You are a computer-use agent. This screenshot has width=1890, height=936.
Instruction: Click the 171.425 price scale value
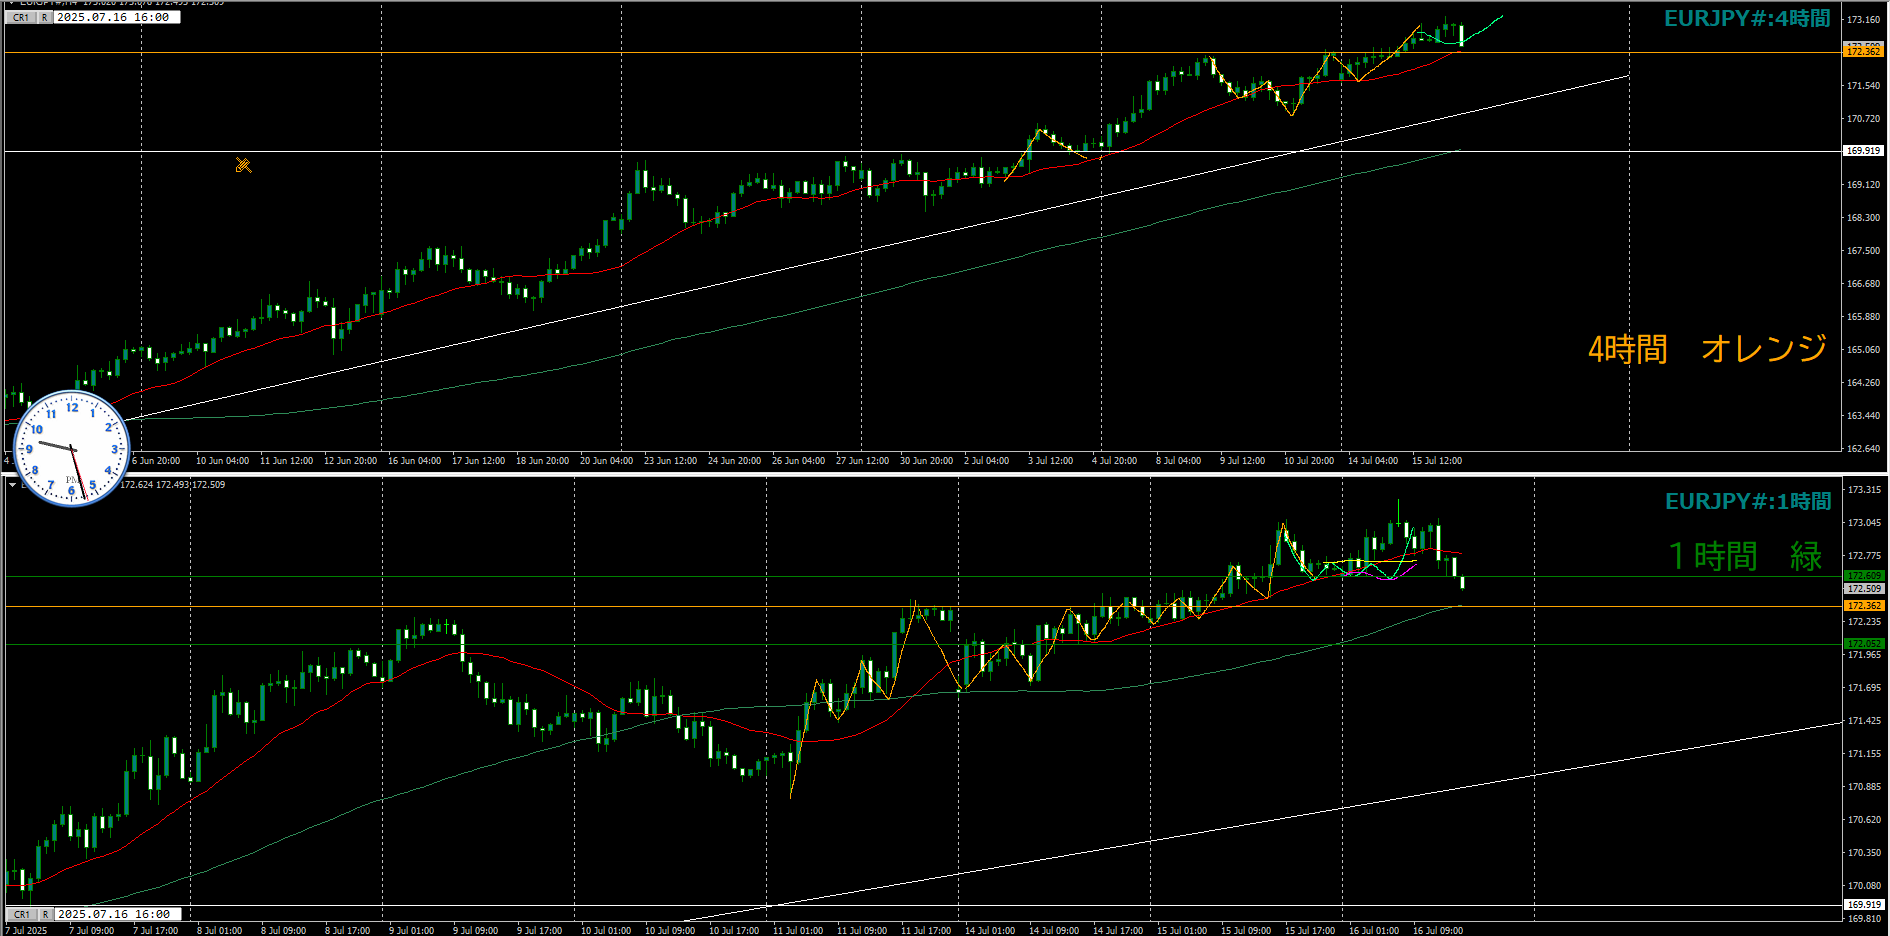pos(1864,721)
